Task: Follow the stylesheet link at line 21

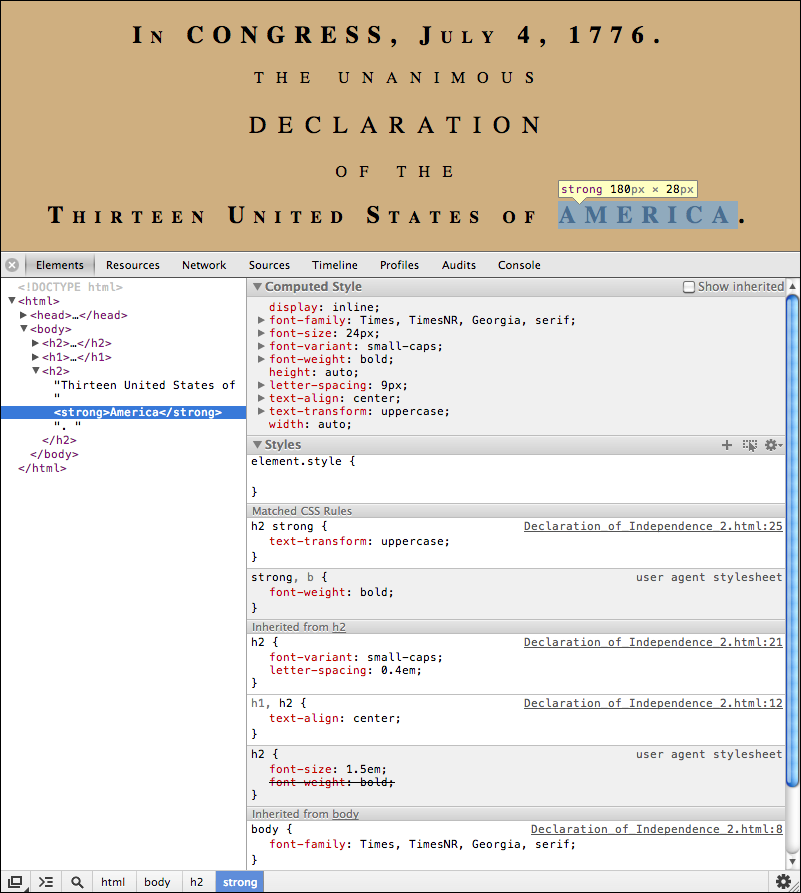Action: tap(653, 641)
